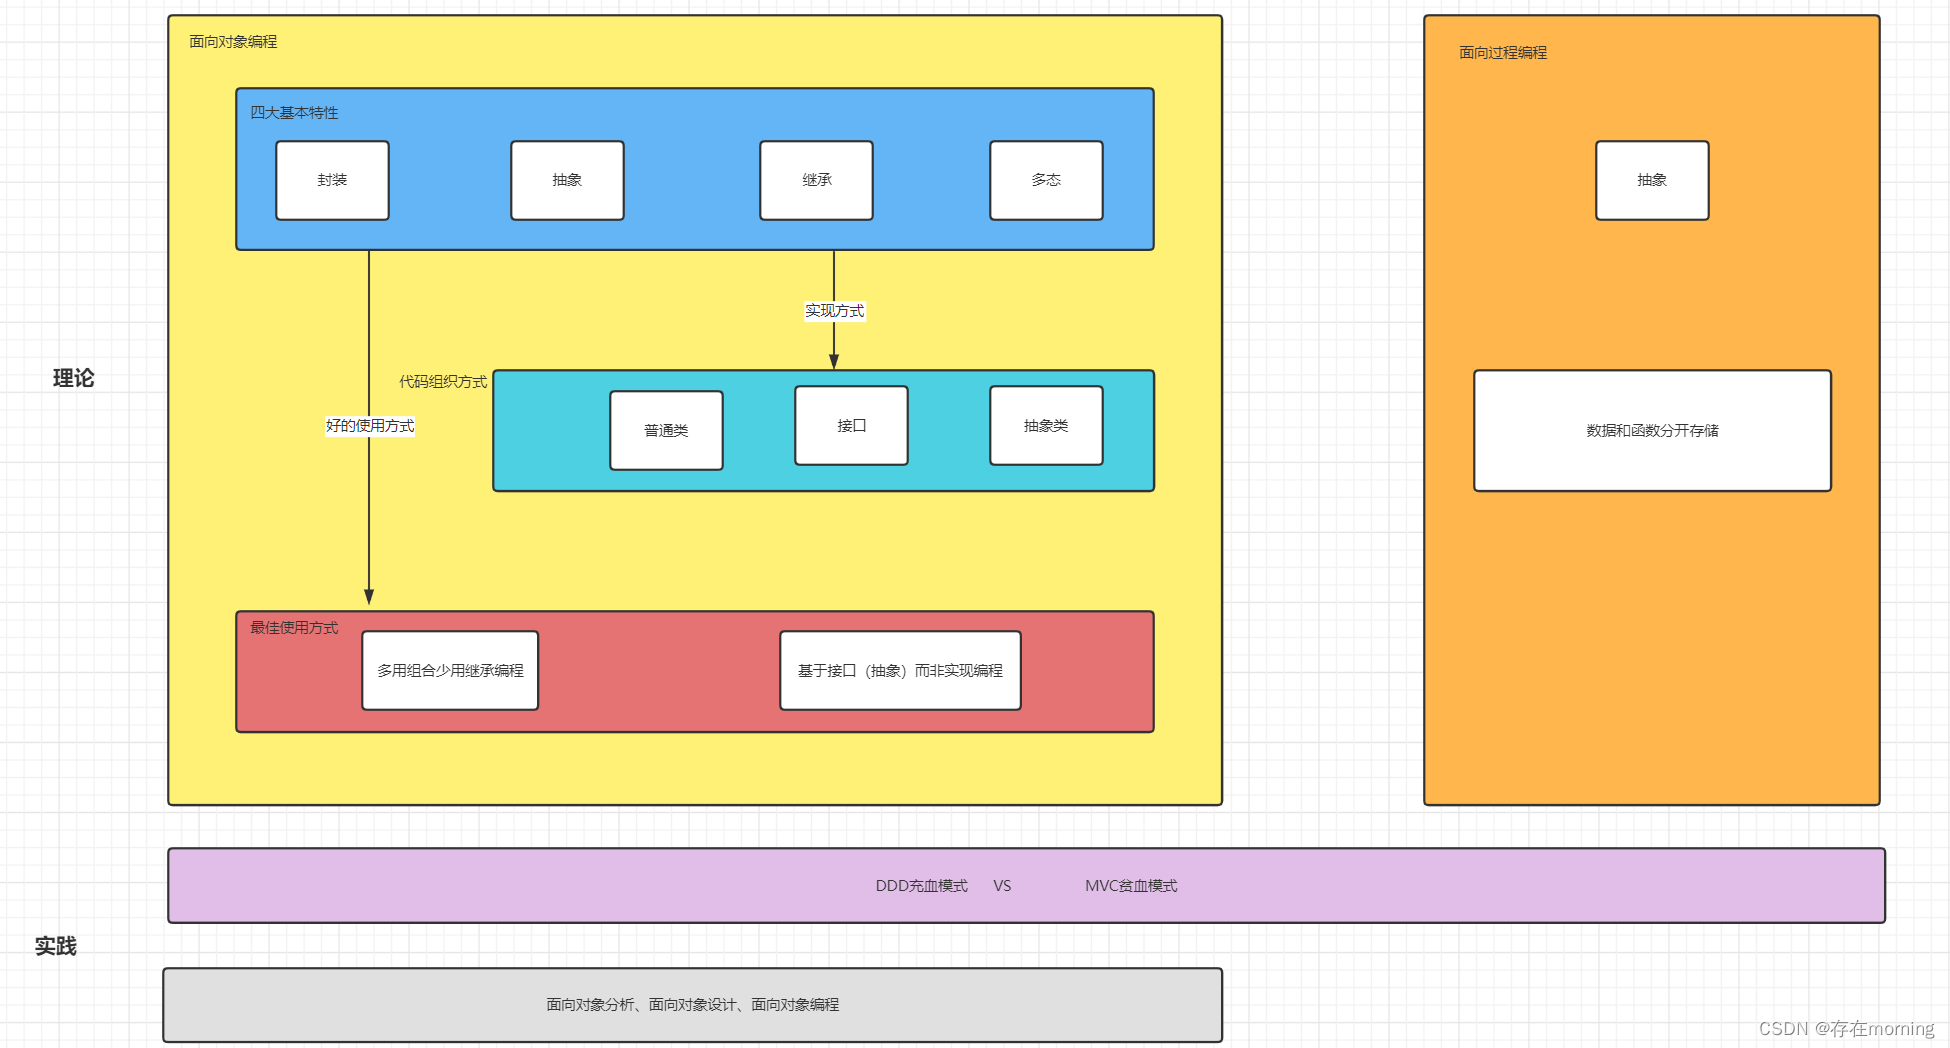1950x1048 pixels.
Task: Click the 多态 box
Action: (1046, 180)
